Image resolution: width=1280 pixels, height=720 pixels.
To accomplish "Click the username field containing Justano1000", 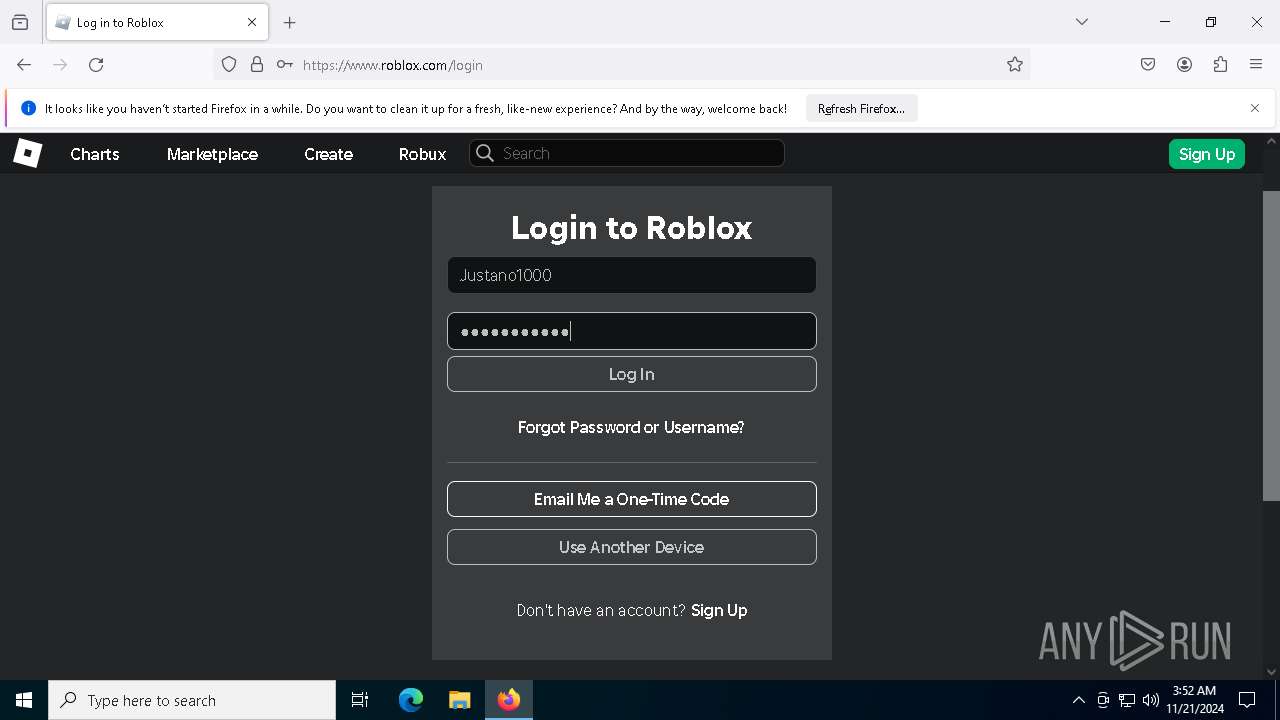I will point(632,275).
